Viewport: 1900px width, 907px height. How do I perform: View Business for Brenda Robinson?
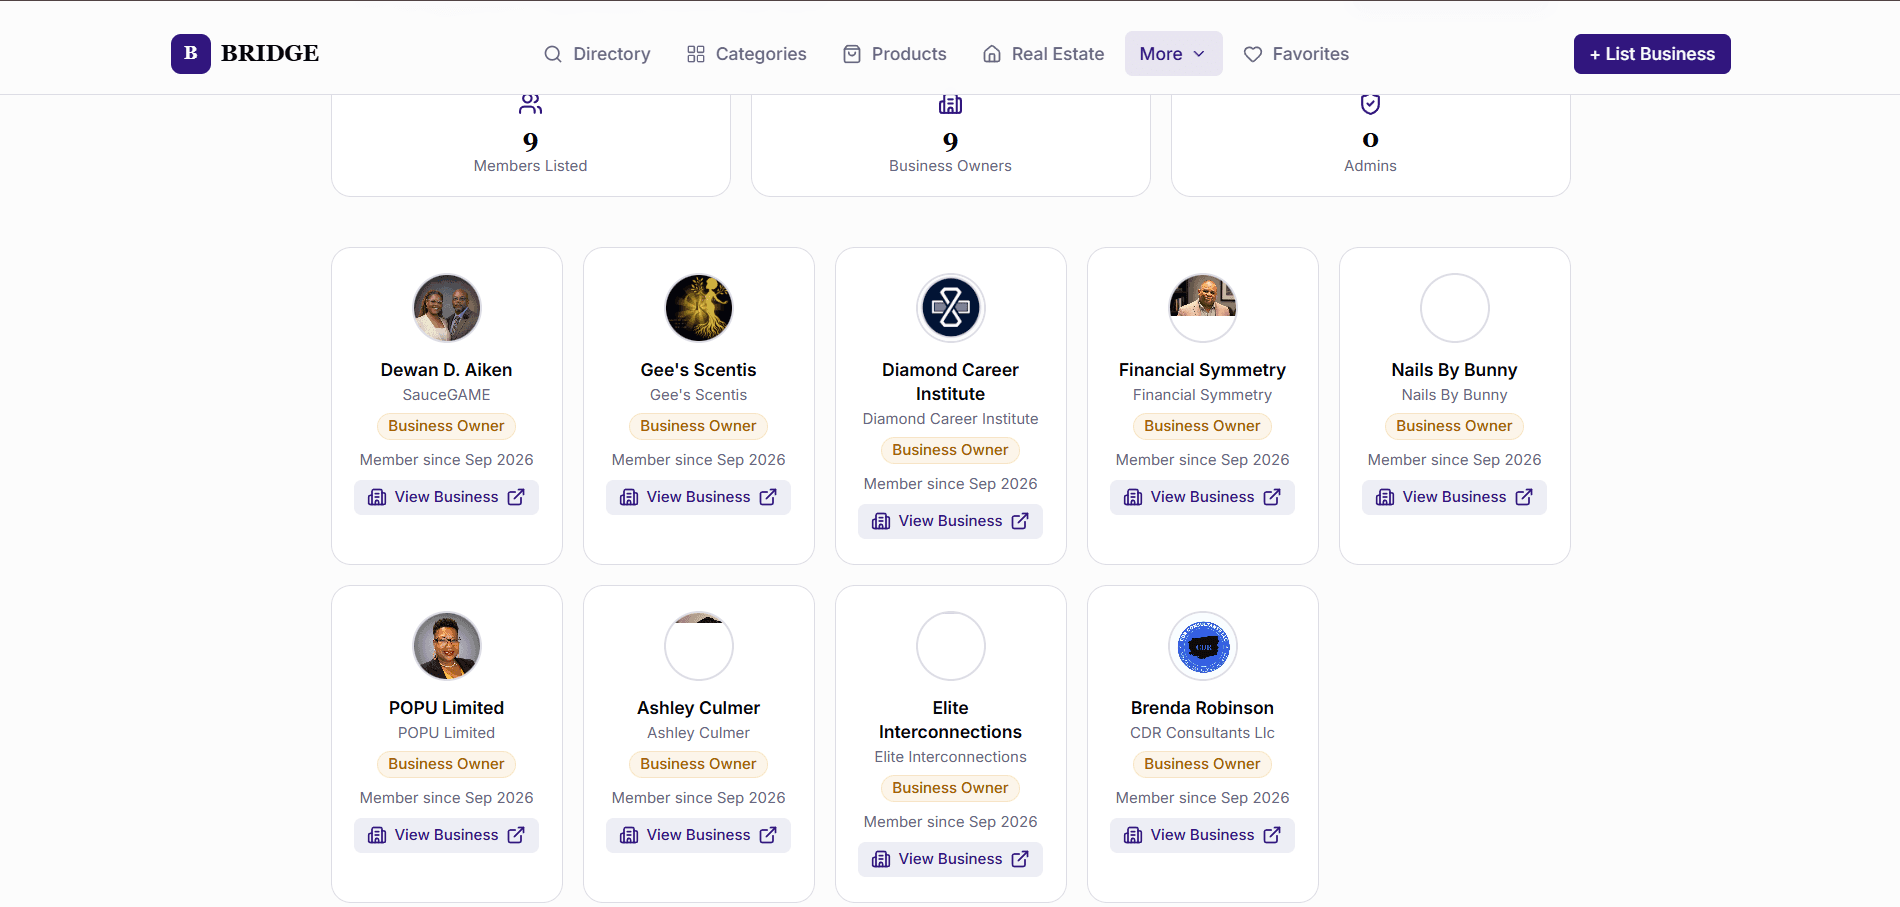click(1202, 835)
